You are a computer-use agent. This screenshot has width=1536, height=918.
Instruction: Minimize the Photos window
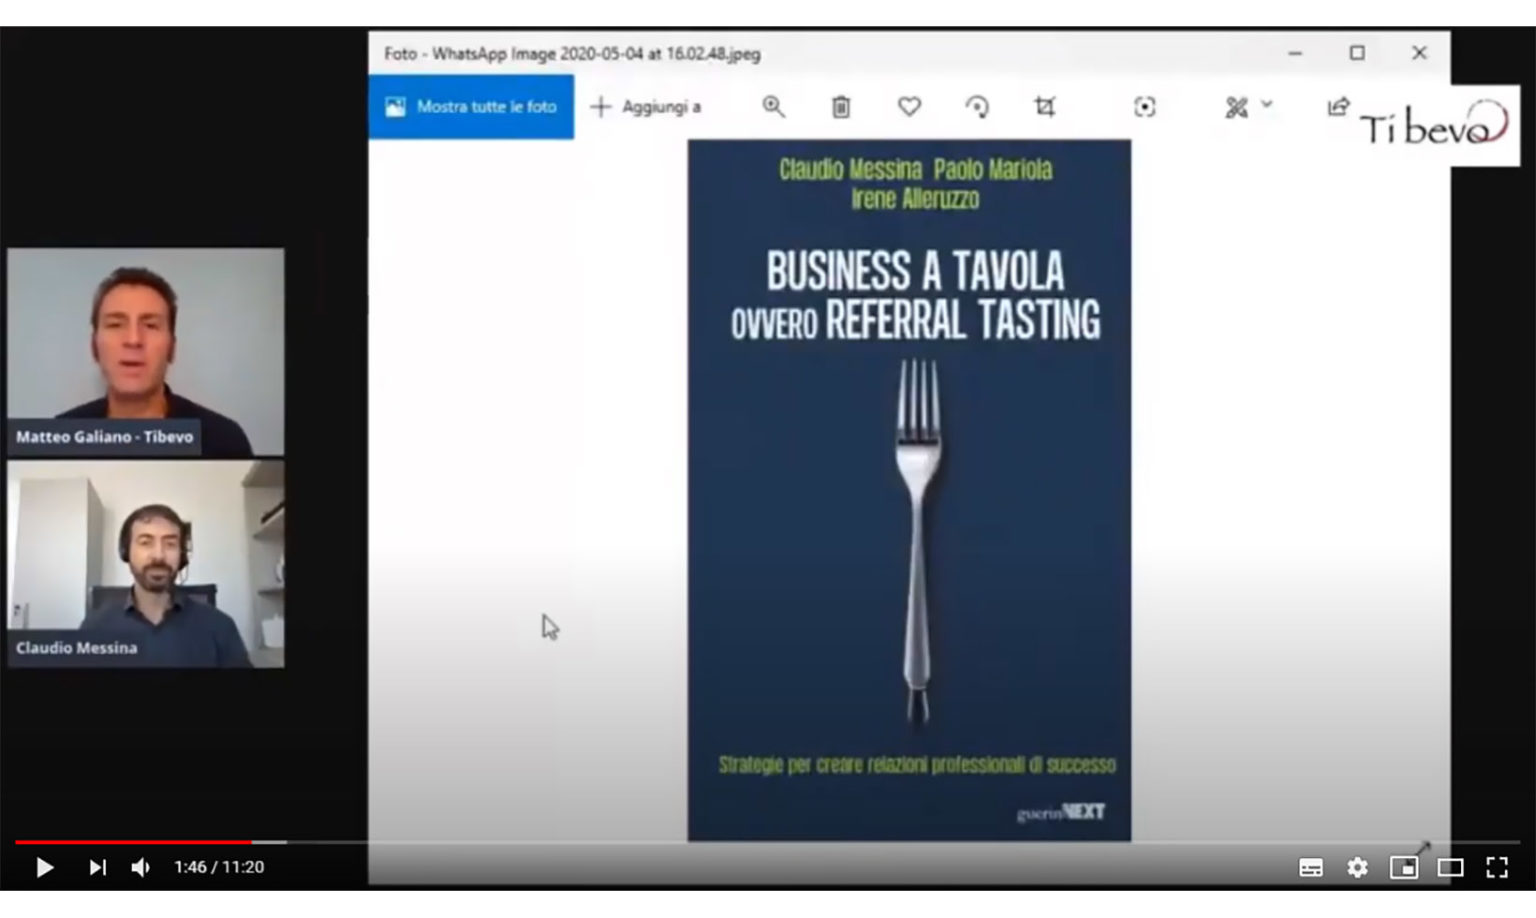[1295, 53]
